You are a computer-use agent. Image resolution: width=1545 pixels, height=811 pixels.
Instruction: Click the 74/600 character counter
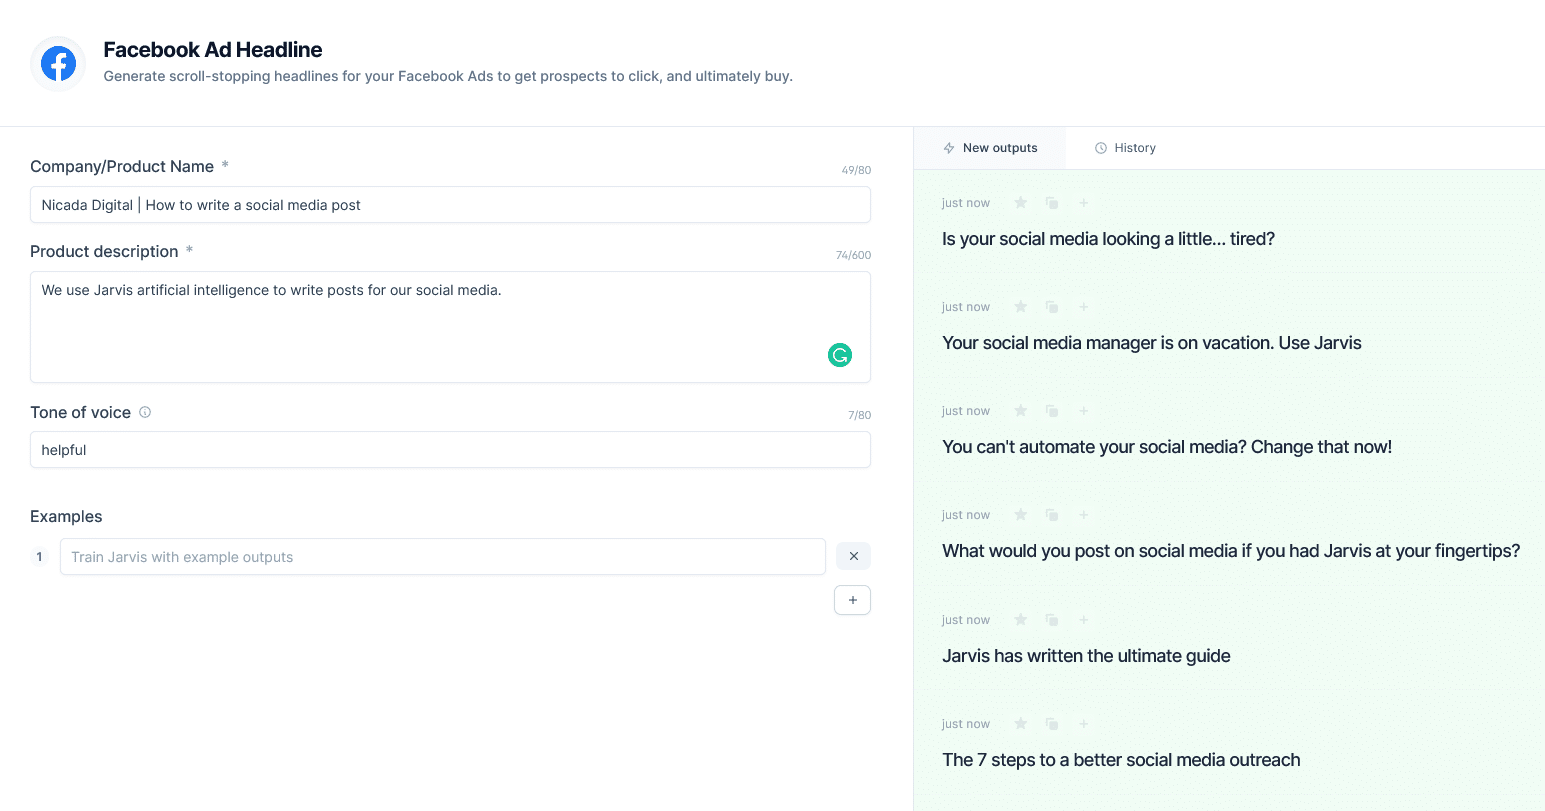point(853,255)
